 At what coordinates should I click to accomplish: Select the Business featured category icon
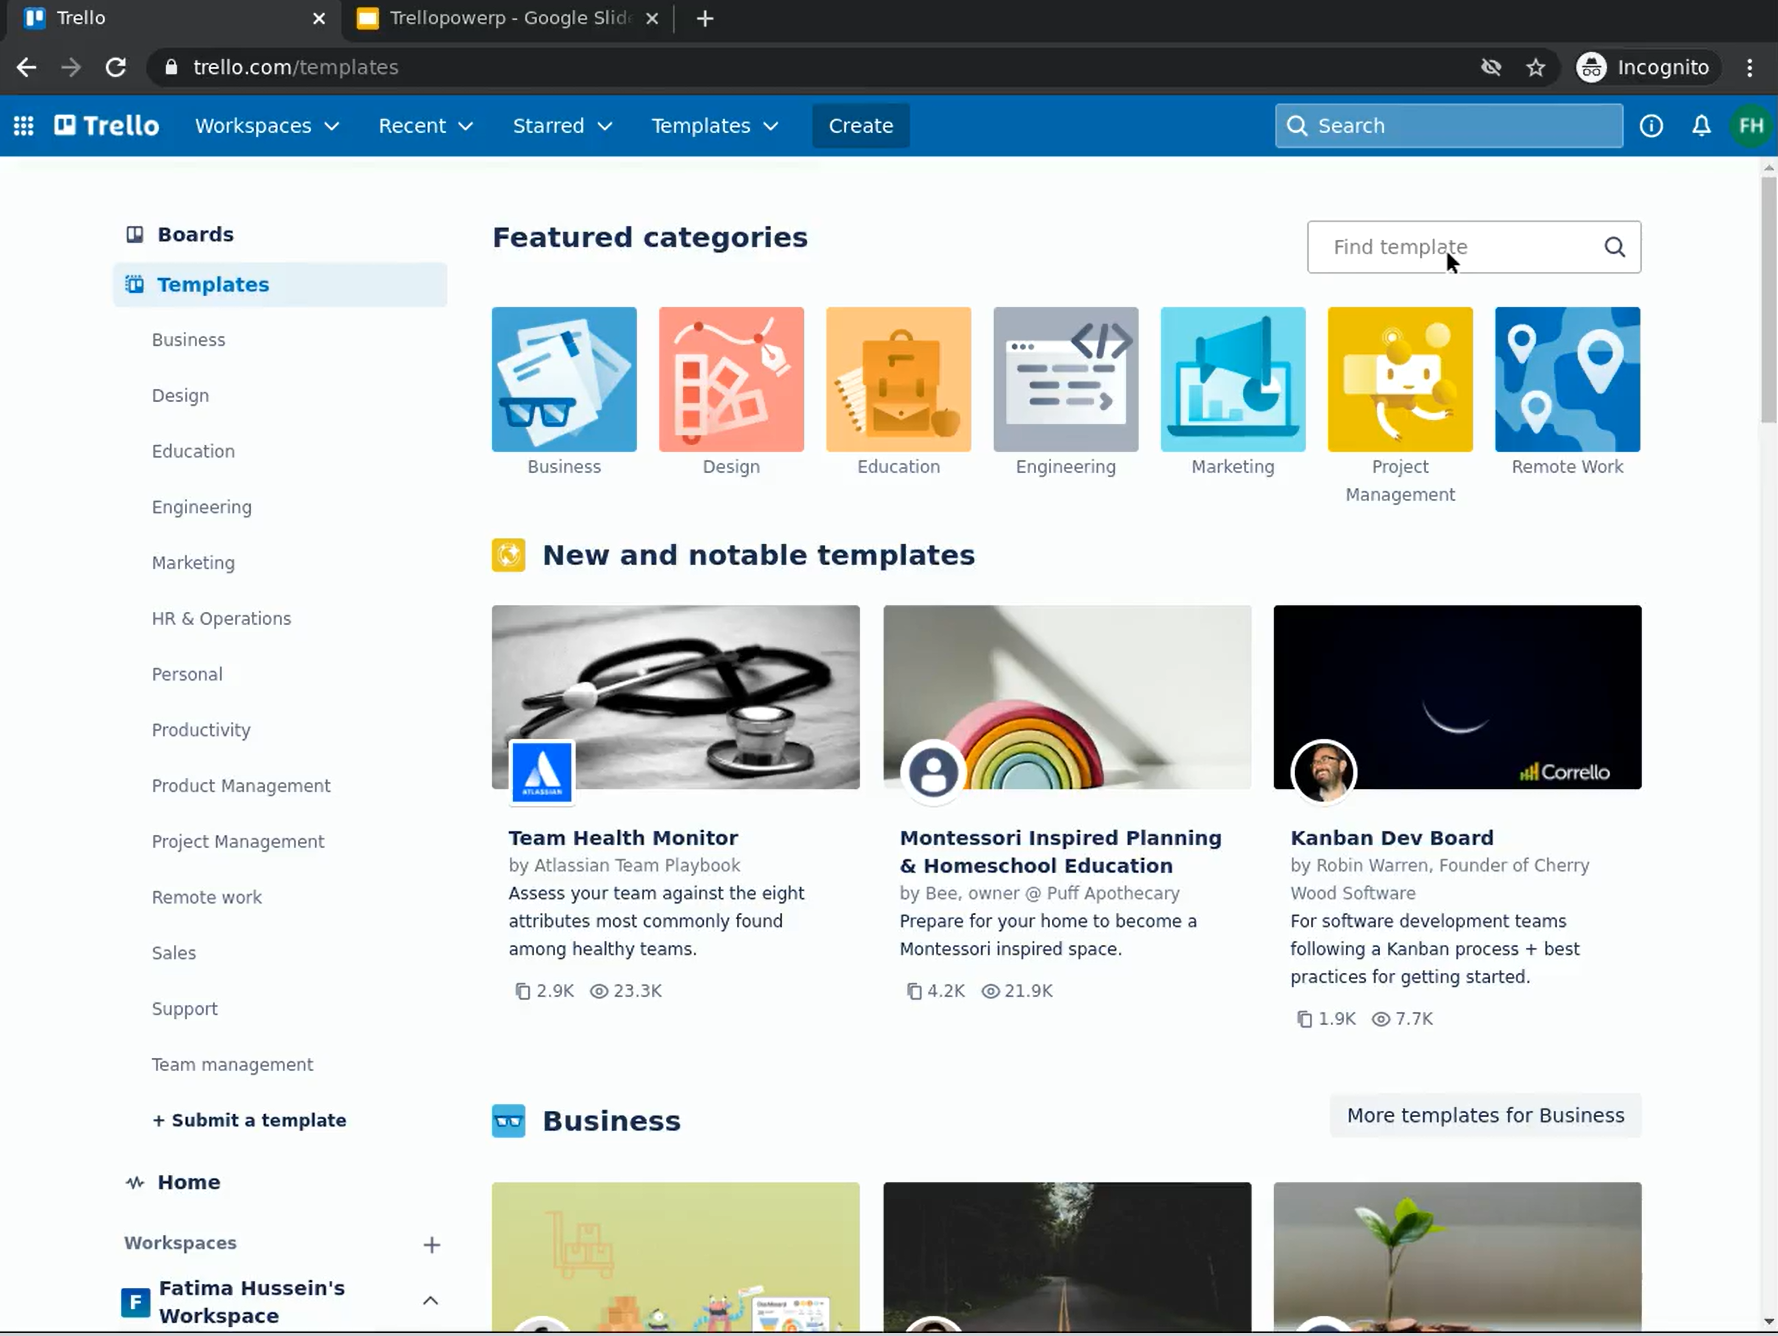(x=564, y=379)
